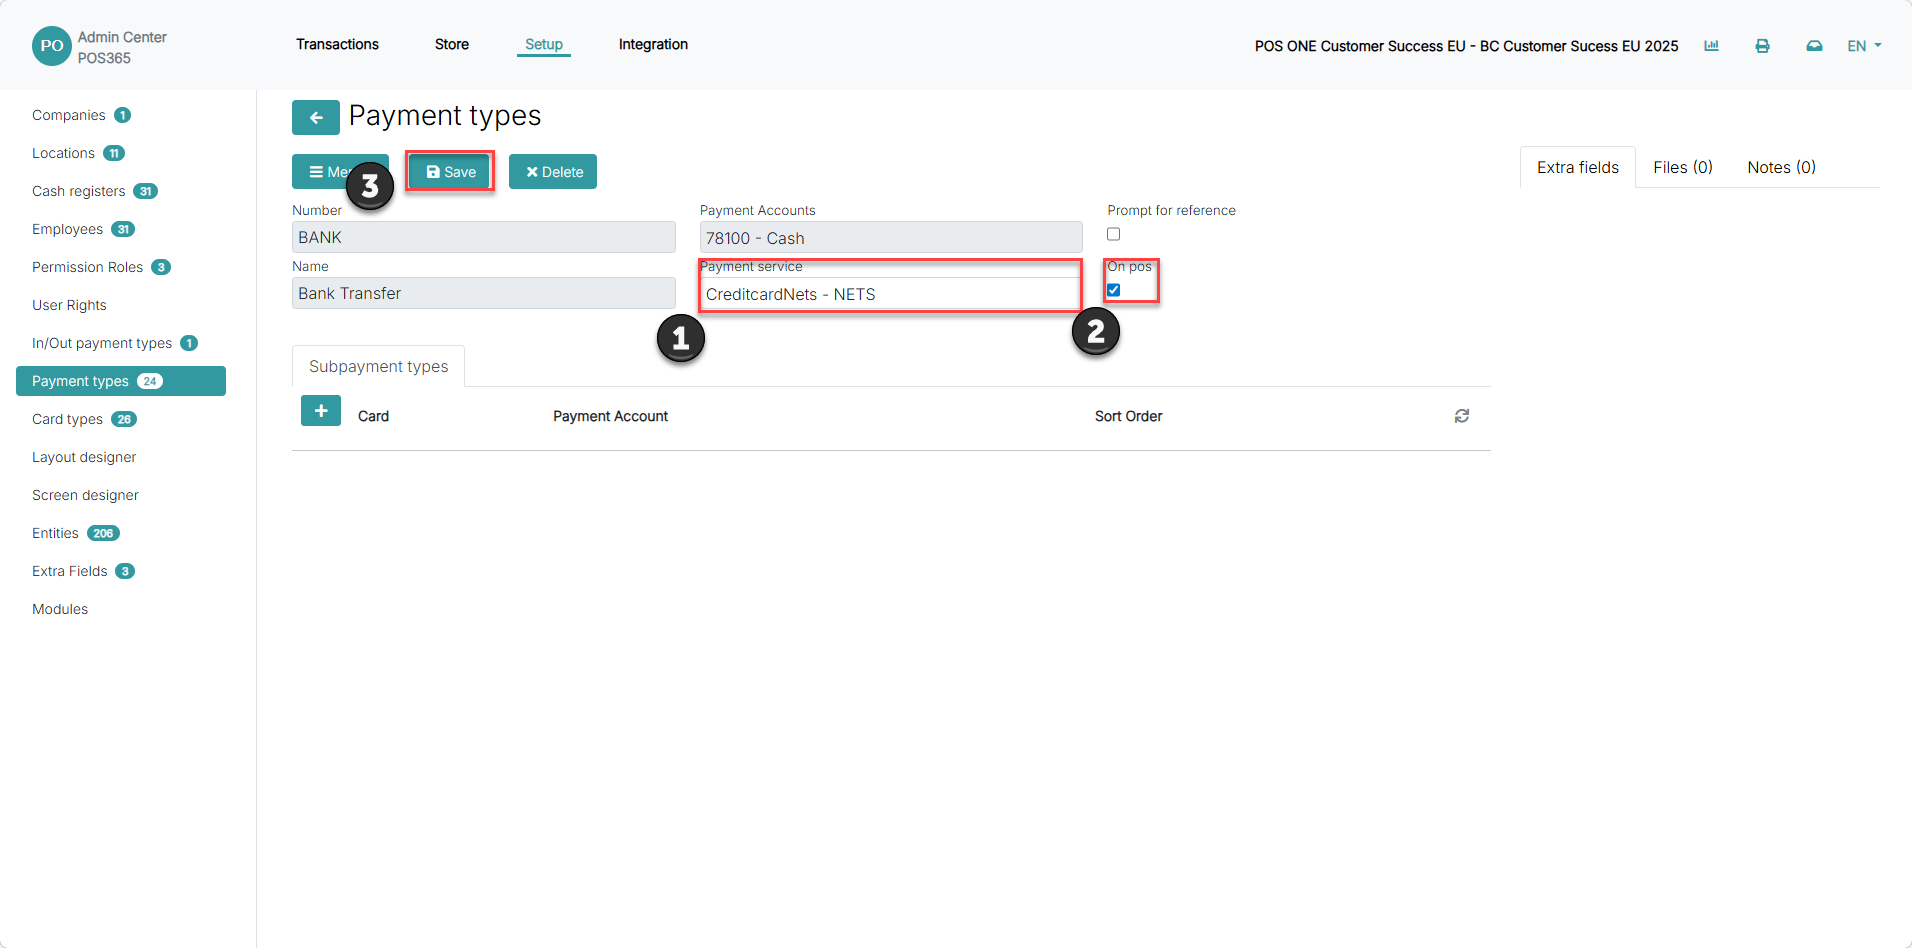This screenshot has width=1912, height=948.
Task: Toggle the Prompt for reference checkbox
Action: pos(1113,234)
